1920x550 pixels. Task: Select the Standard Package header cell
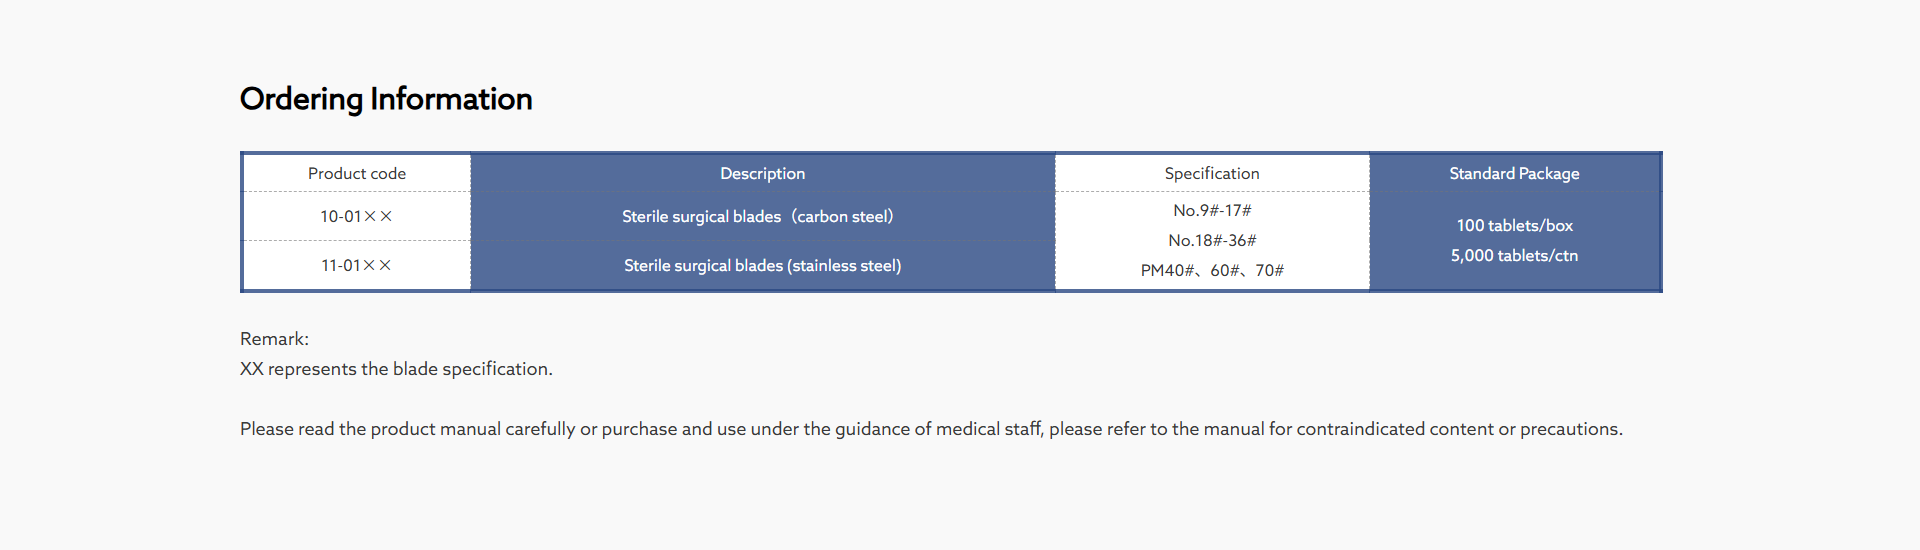click(1514, 174)
